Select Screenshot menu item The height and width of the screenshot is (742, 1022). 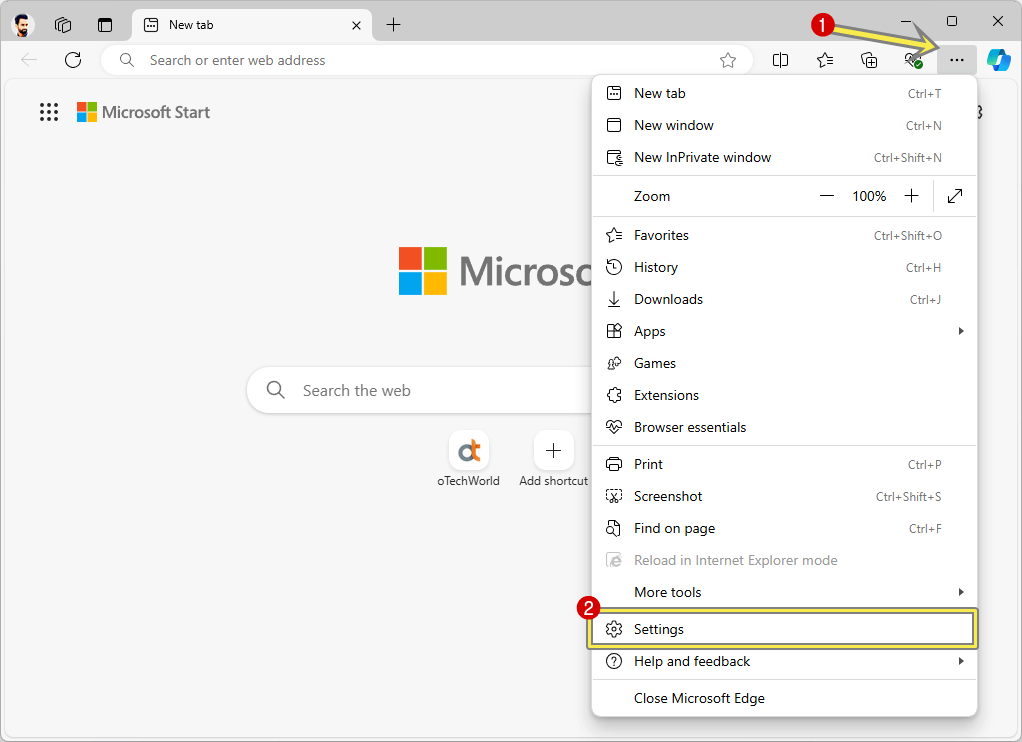[784, 496]
